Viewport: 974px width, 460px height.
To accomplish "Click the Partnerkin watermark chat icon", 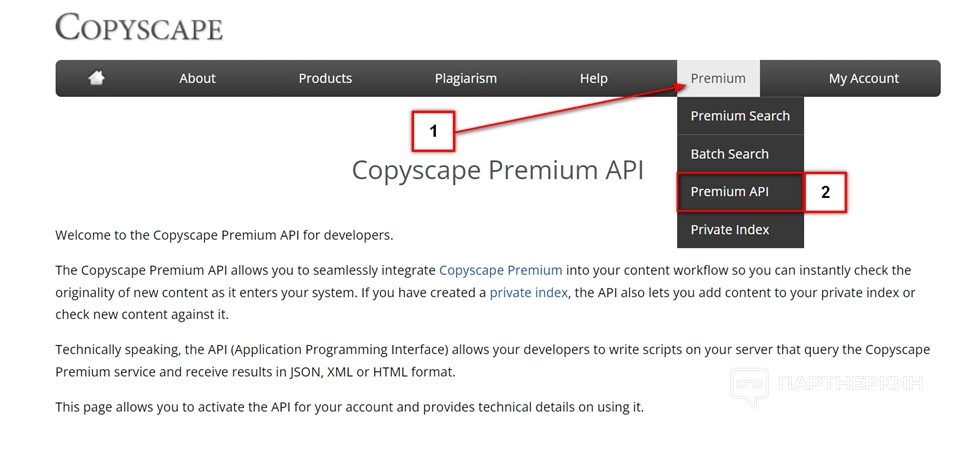I will pos(749,386).
